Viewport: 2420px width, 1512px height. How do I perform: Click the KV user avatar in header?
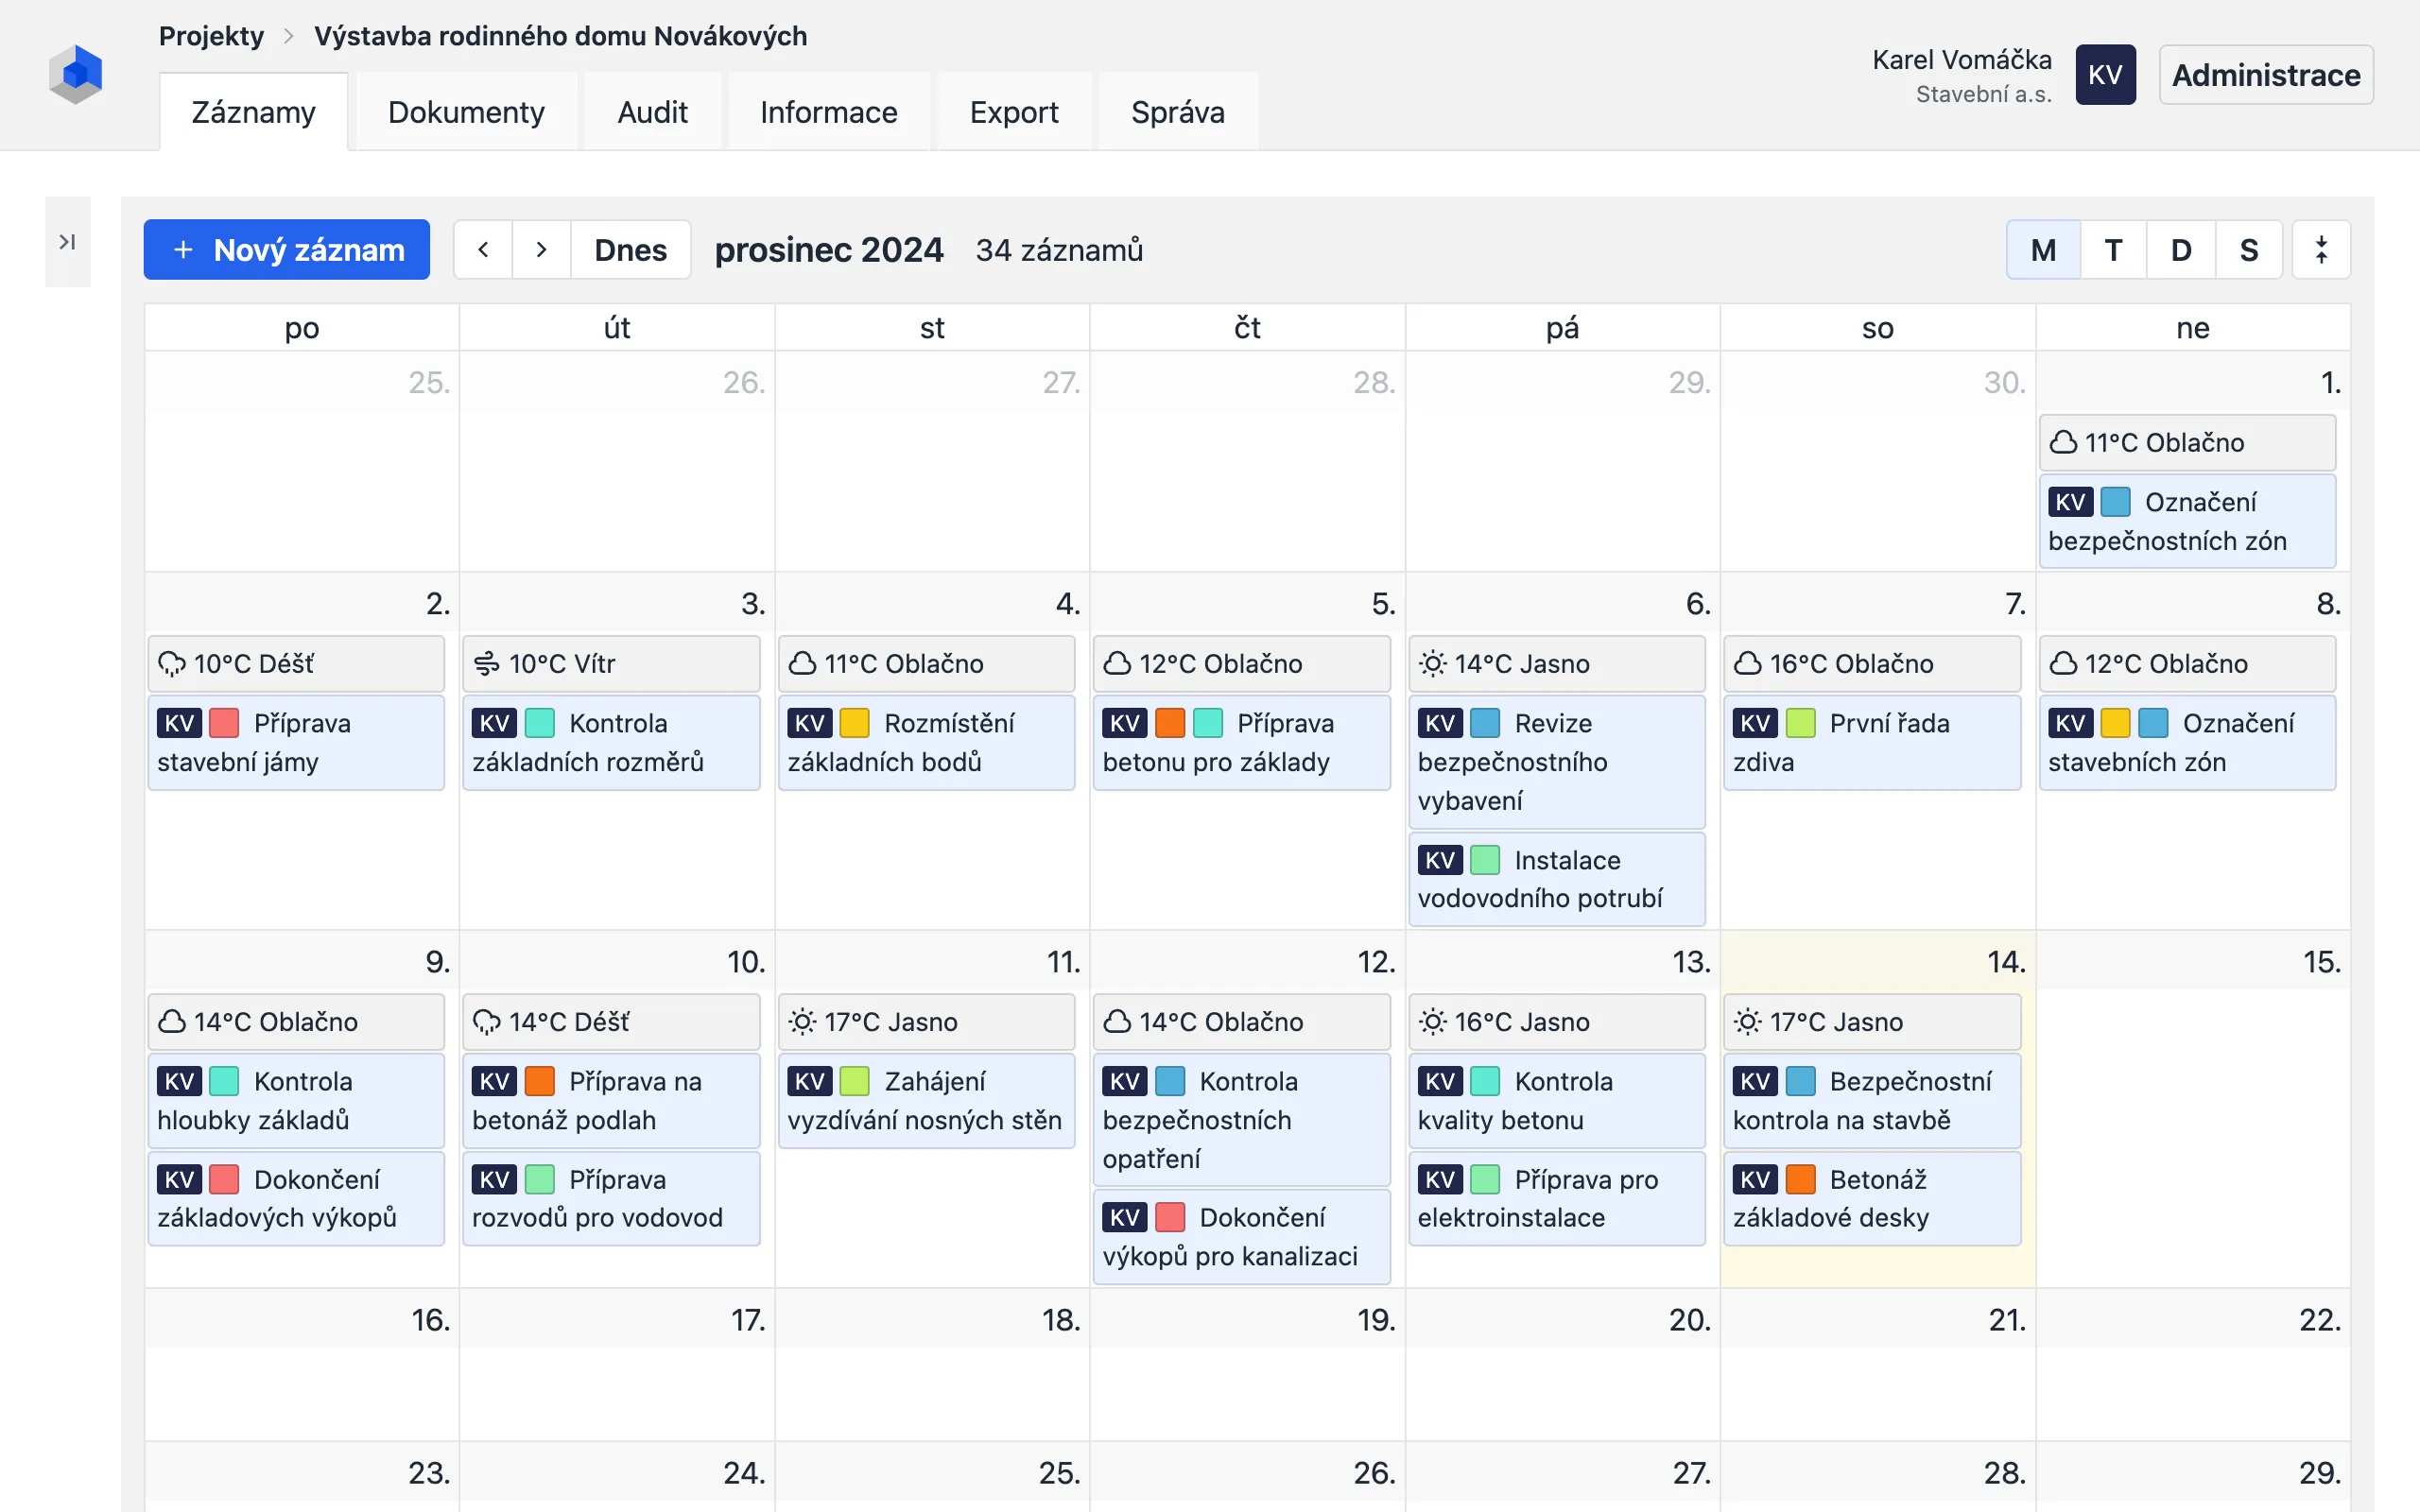2105,75
